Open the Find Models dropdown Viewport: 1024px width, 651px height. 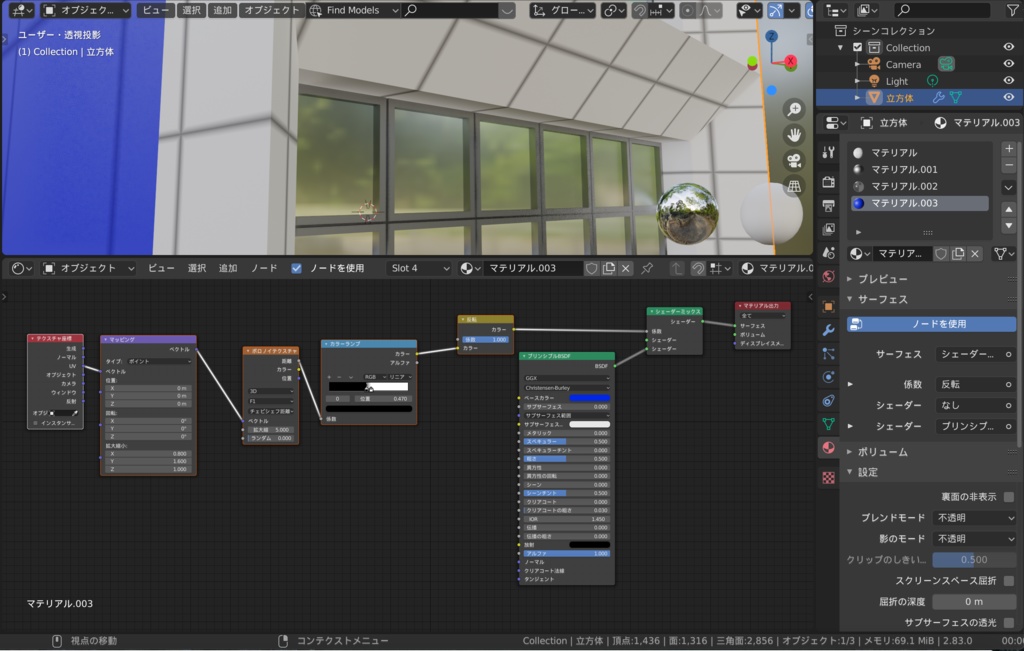coord(353,10)
